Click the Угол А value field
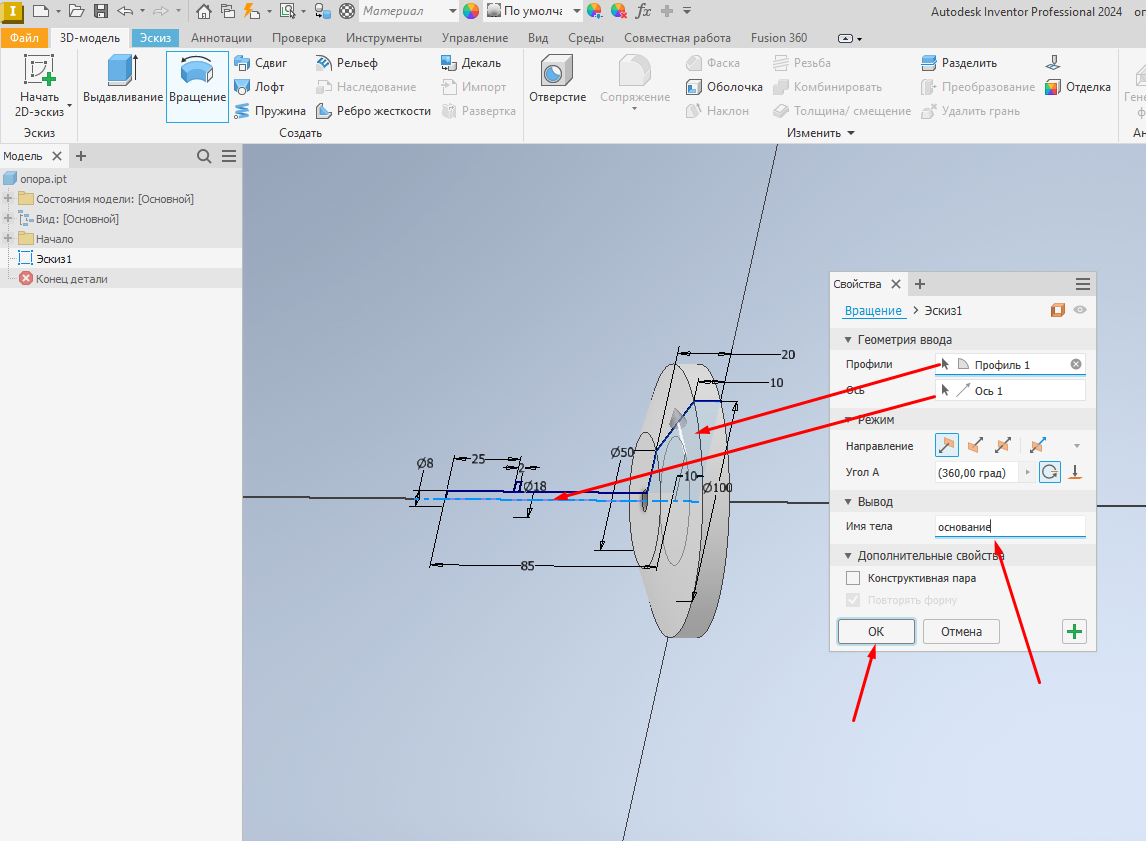 (x=976, y=473)
